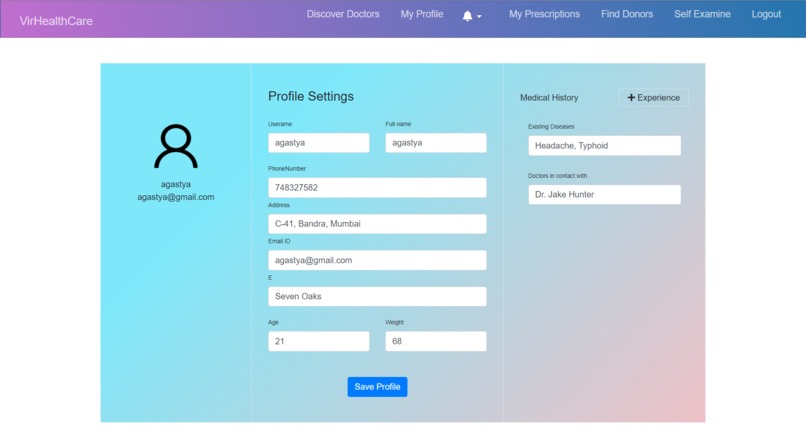
Task: Expand the notification dropdown caret
Action: click(x=479, y=16)
